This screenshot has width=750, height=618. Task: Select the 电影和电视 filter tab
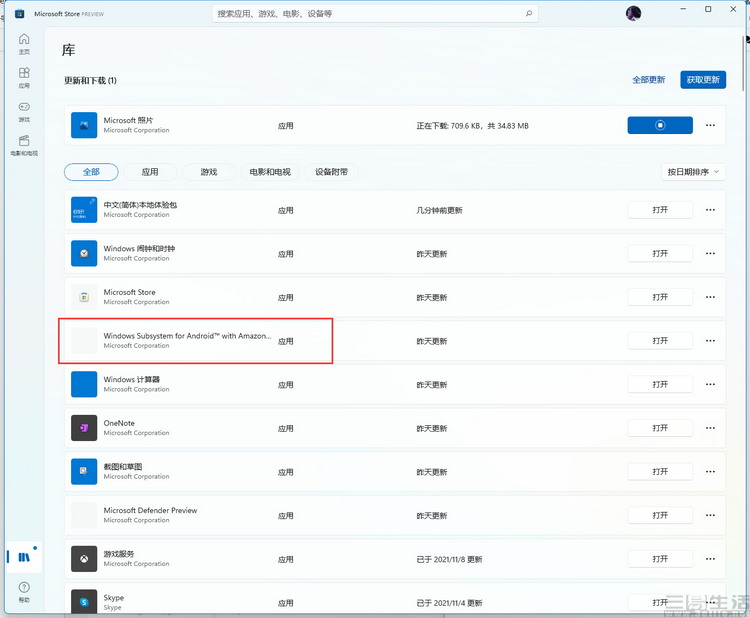click(x=270, y=172)
